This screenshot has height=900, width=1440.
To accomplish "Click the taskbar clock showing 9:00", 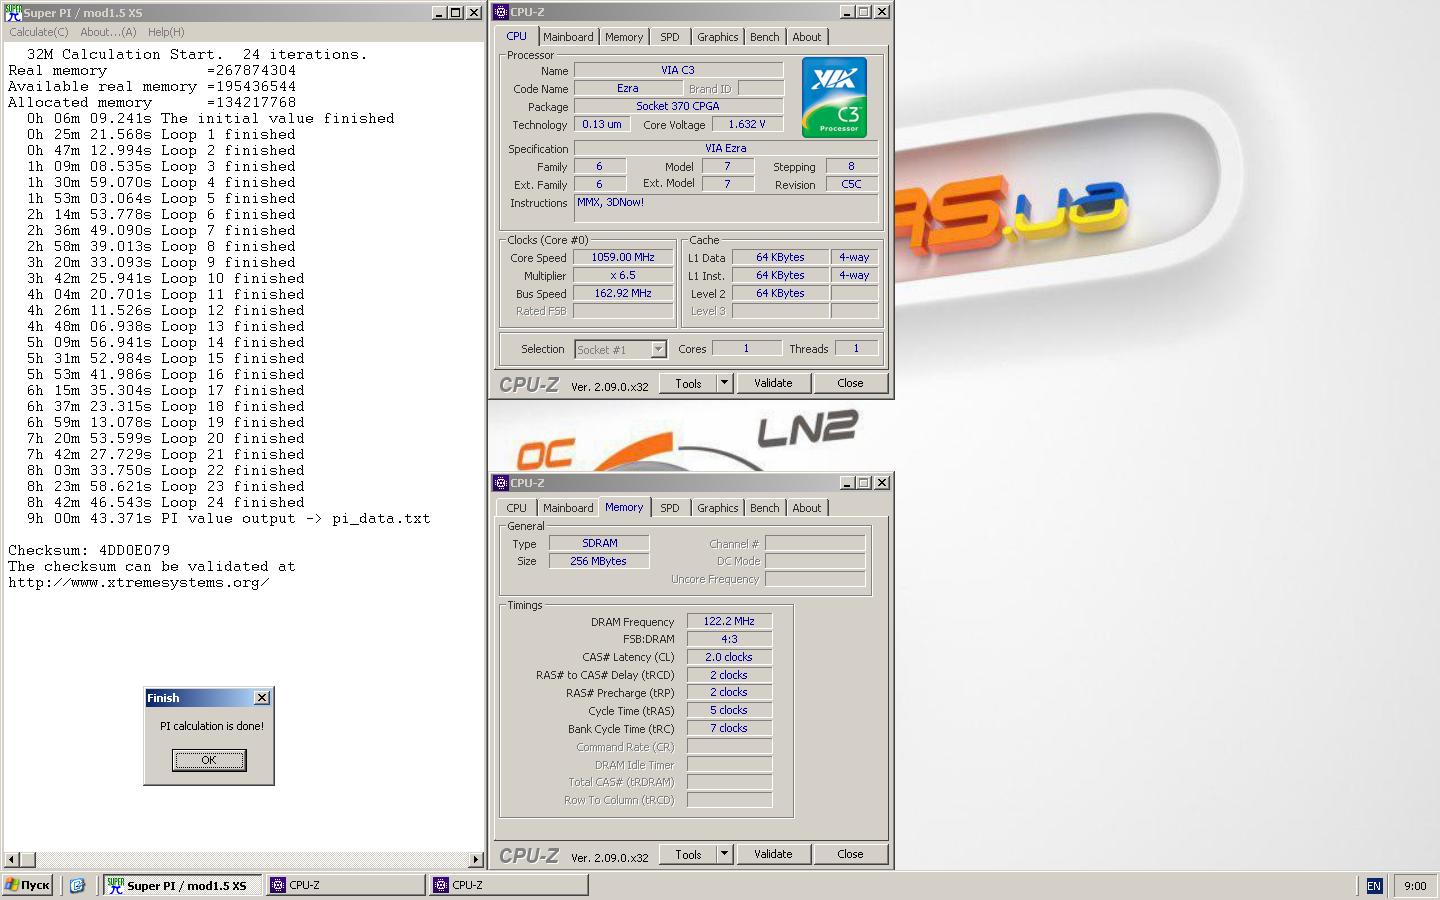I will click(x=1415, y=886).
